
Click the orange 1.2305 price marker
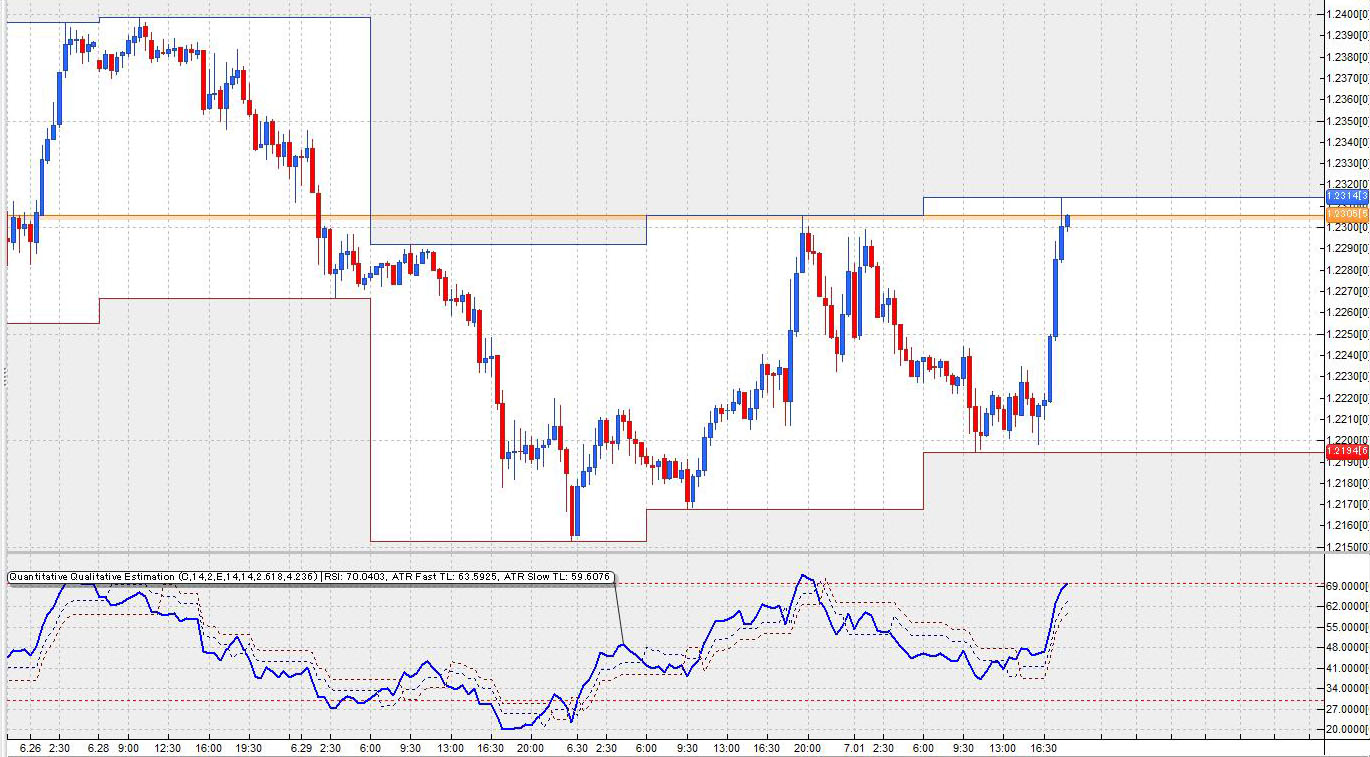pos(1347,214)
